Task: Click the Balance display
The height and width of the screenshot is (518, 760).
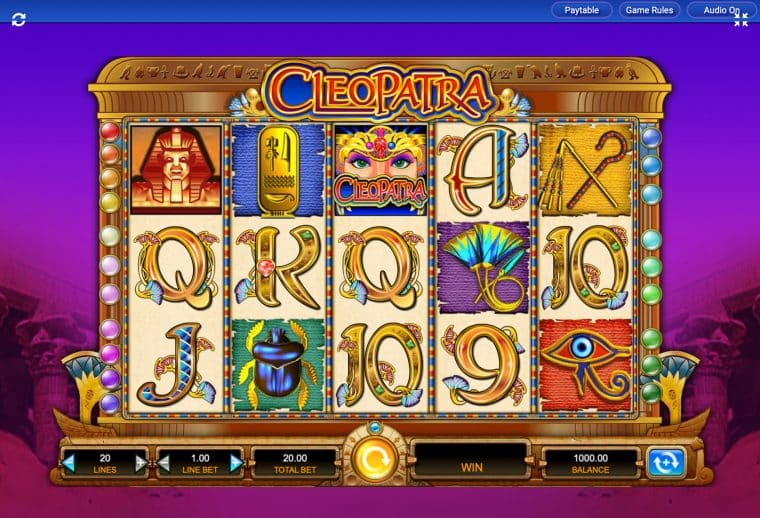Action: point(590,463)
